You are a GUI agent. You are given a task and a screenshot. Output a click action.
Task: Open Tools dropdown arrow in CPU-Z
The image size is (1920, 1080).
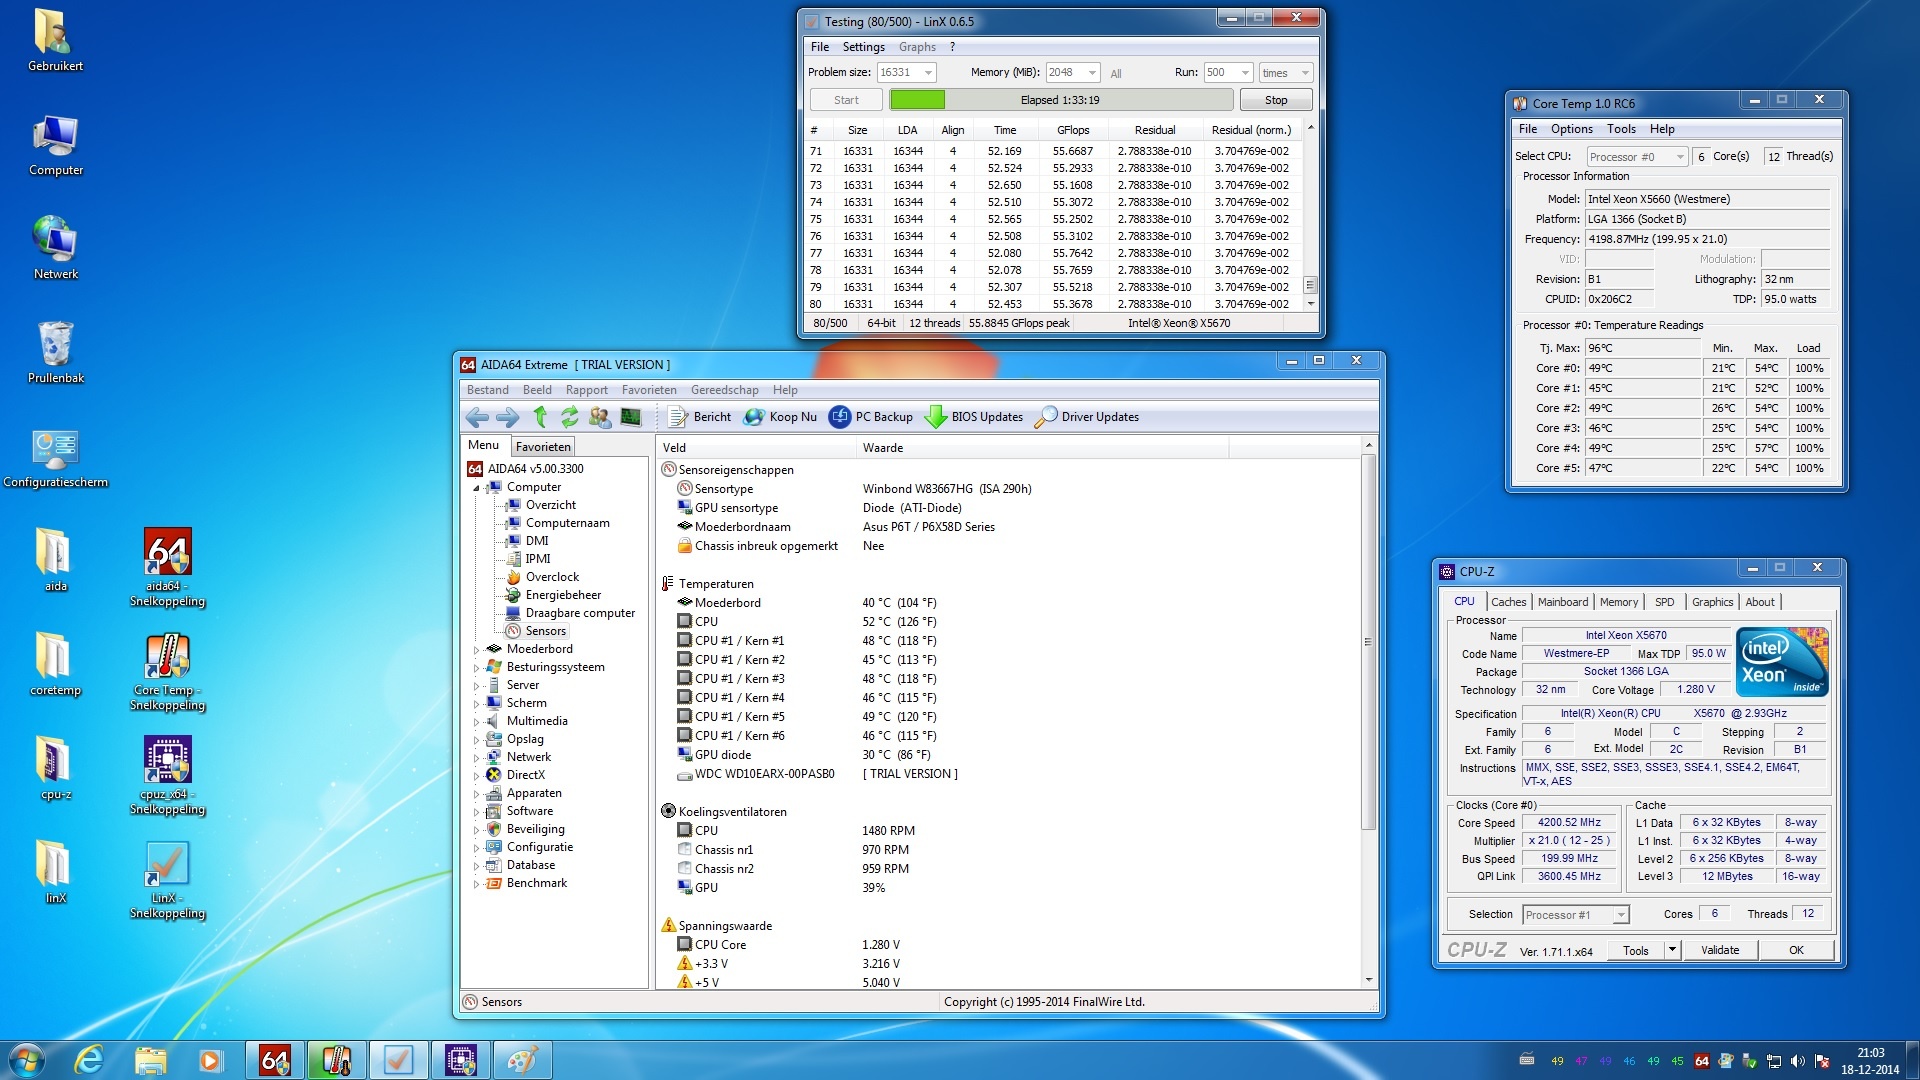click(1672, 950)
